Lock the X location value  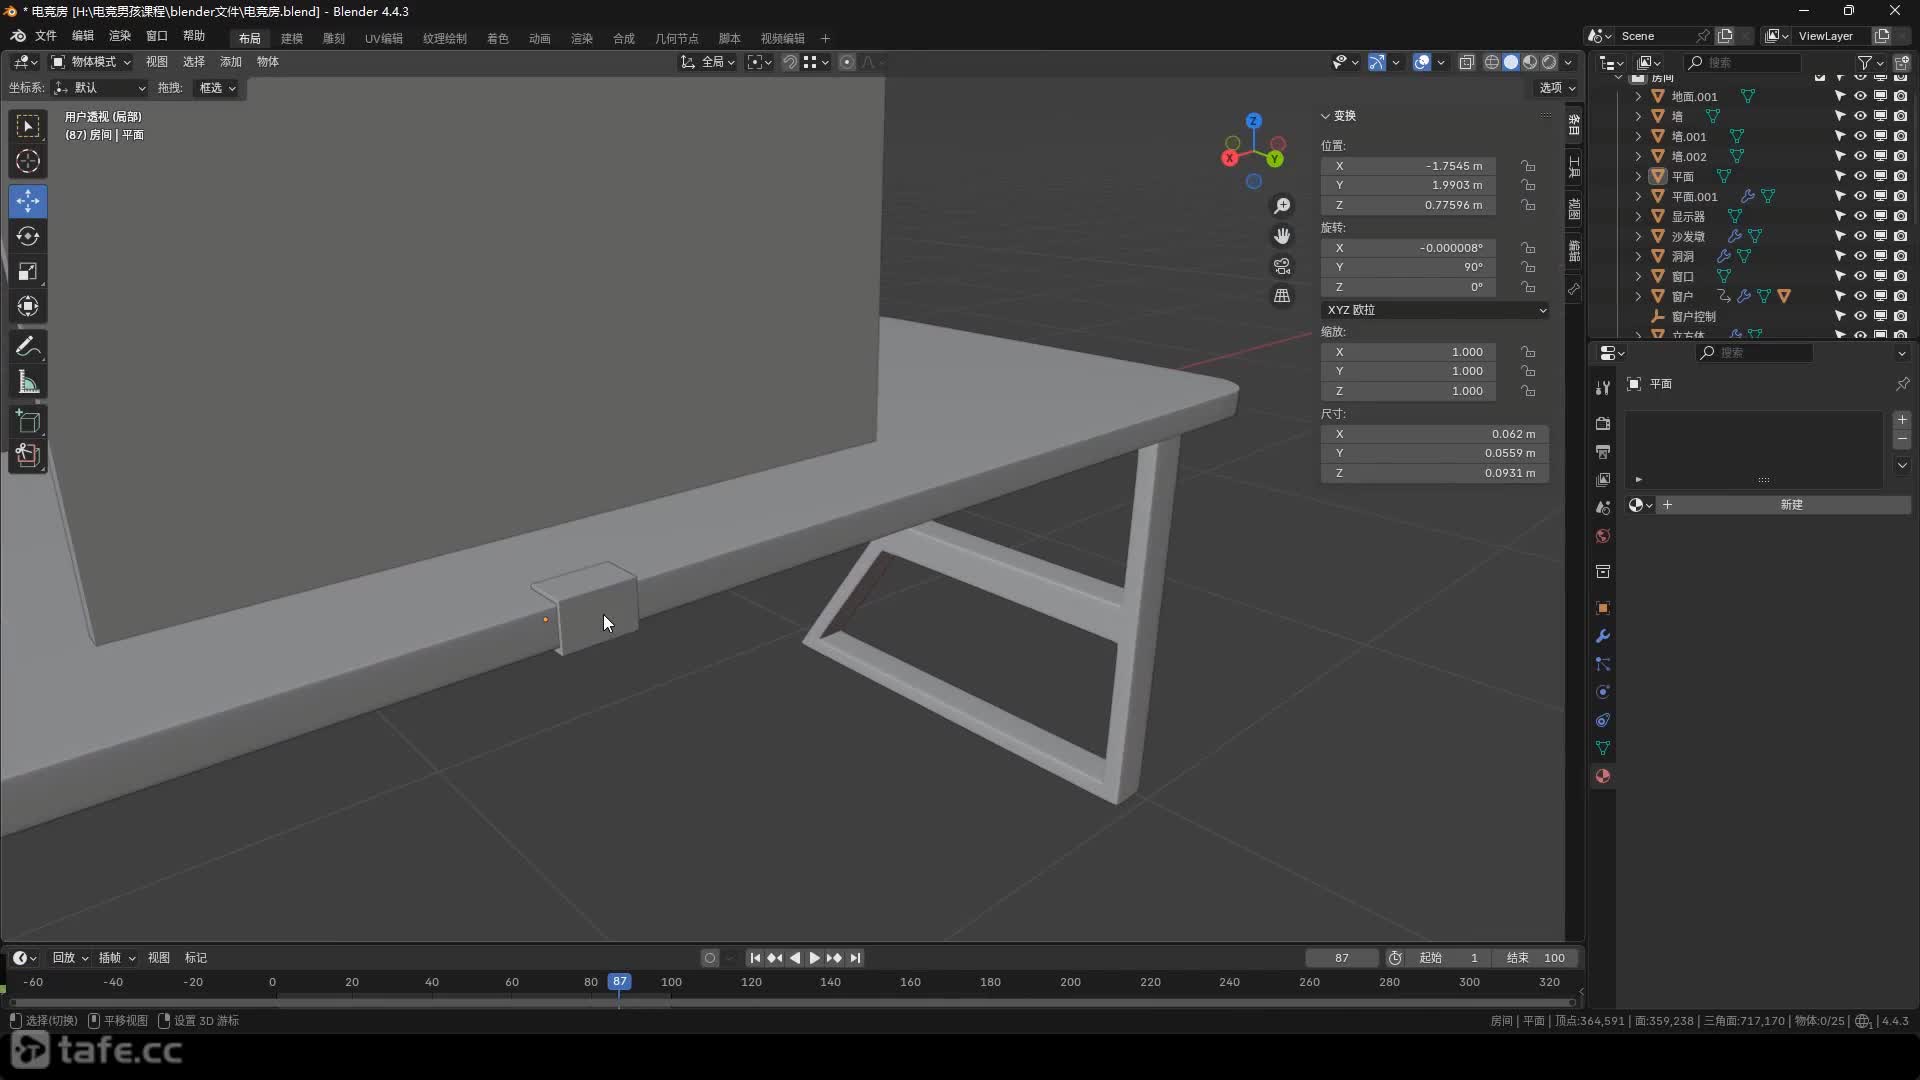point(1528,166)
